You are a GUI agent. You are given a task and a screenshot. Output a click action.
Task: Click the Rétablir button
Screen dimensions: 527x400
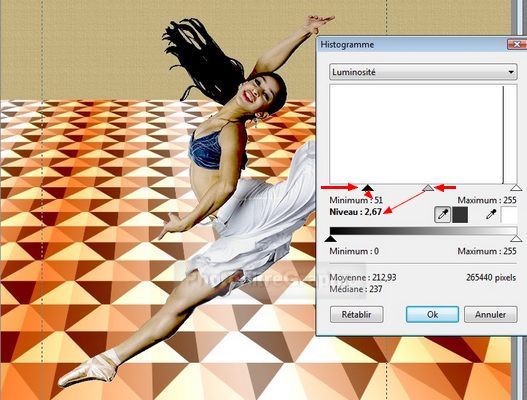click(357, 315)
